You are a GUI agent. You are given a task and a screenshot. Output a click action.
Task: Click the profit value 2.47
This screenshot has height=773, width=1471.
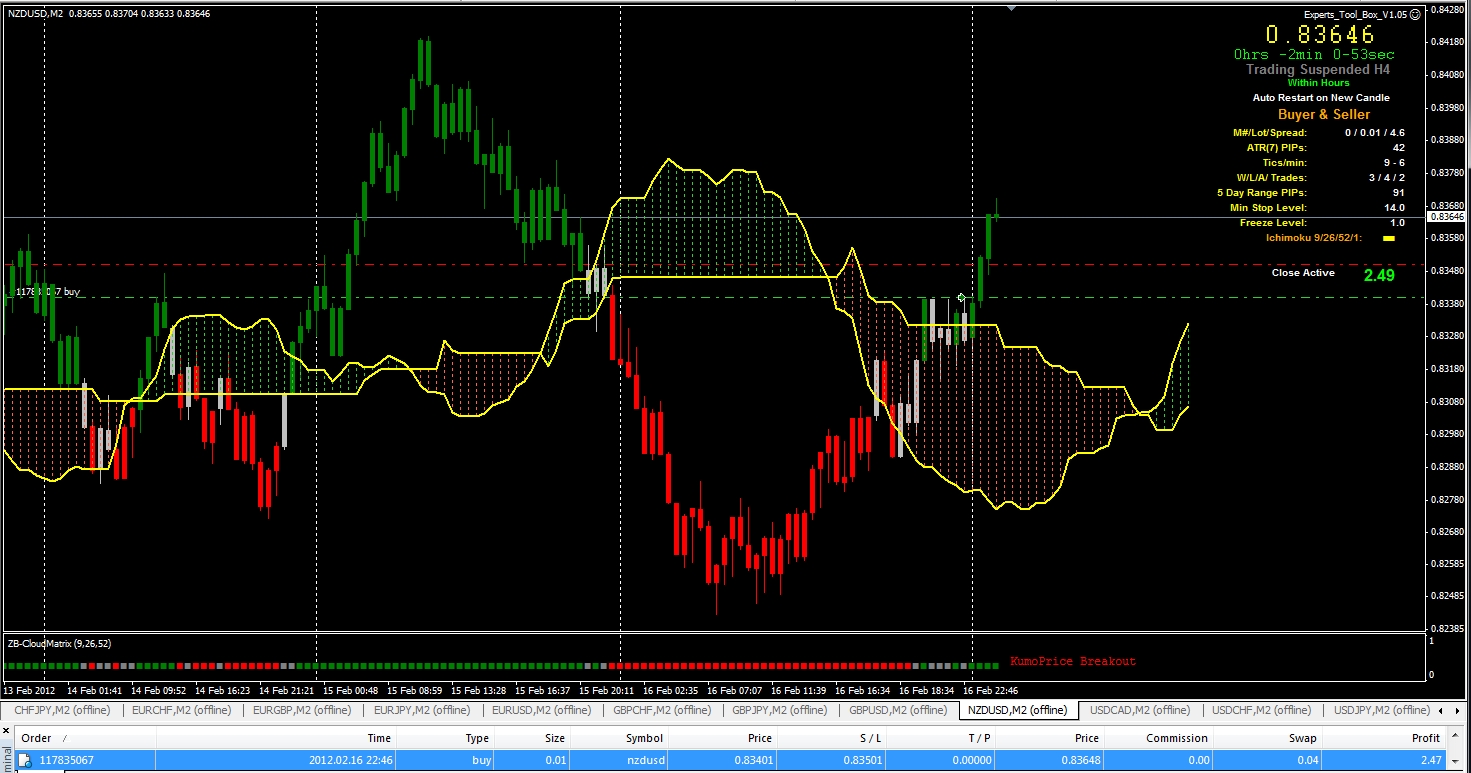click(x=1428, y=760)
